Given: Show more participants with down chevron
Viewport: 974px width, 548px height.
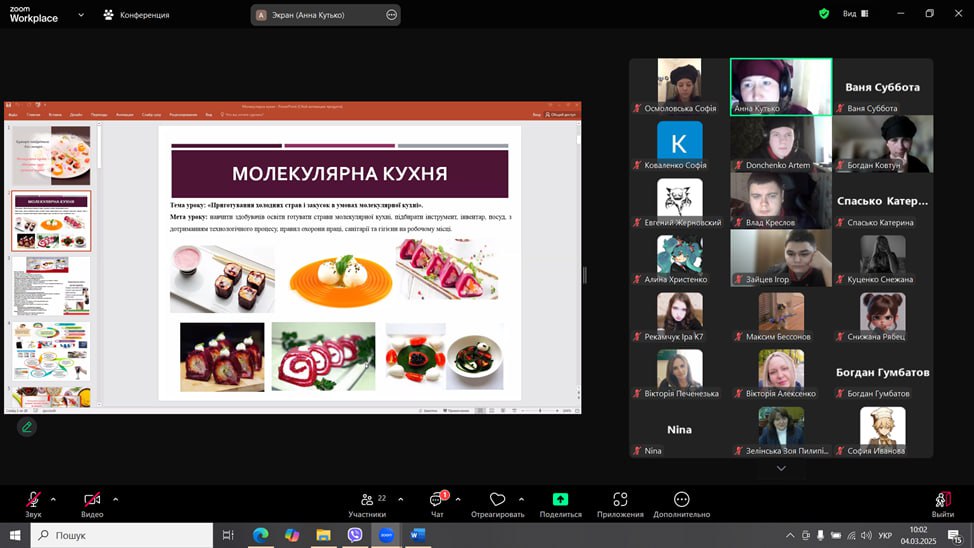Looking at the screenshot, I should (781, 468).
